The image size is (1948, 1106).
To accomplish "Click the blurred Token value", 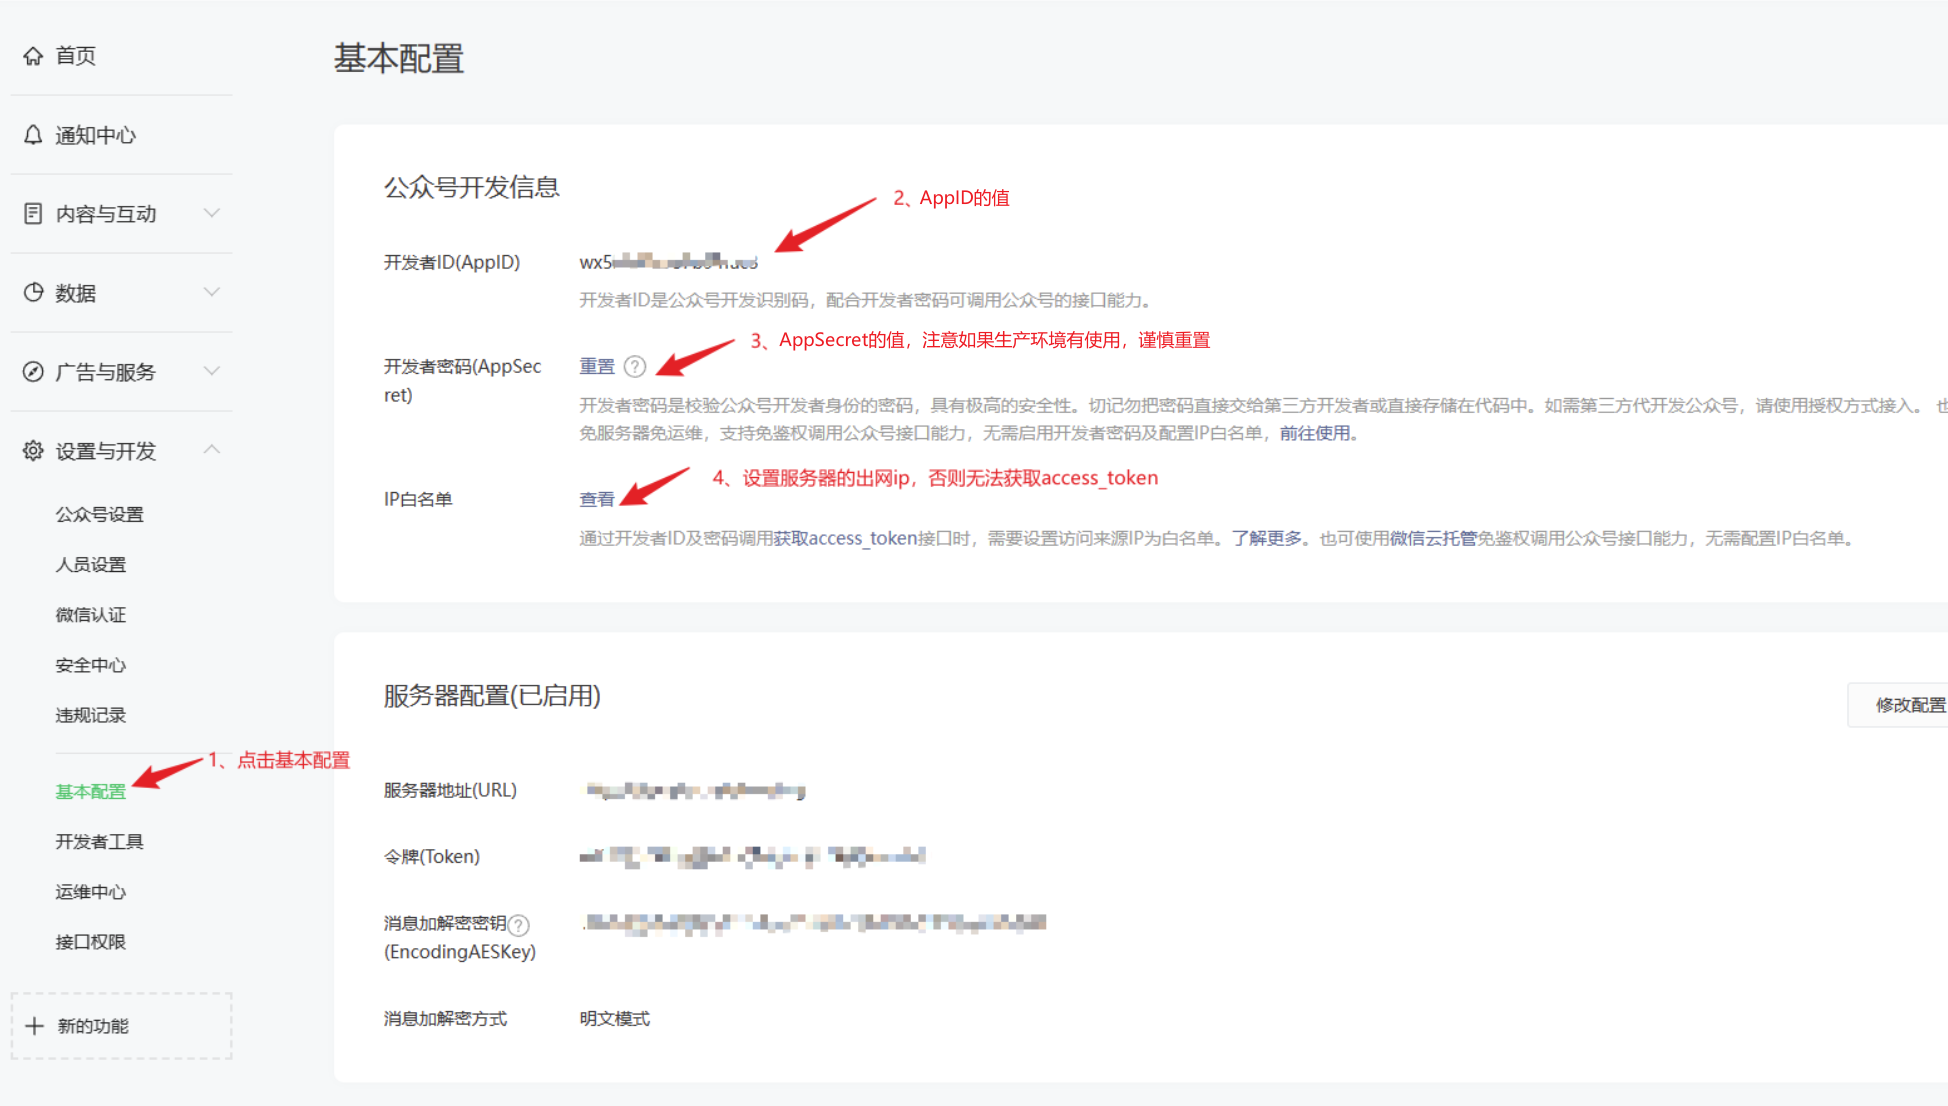I will pyautogui.click(x=752, y=856).
